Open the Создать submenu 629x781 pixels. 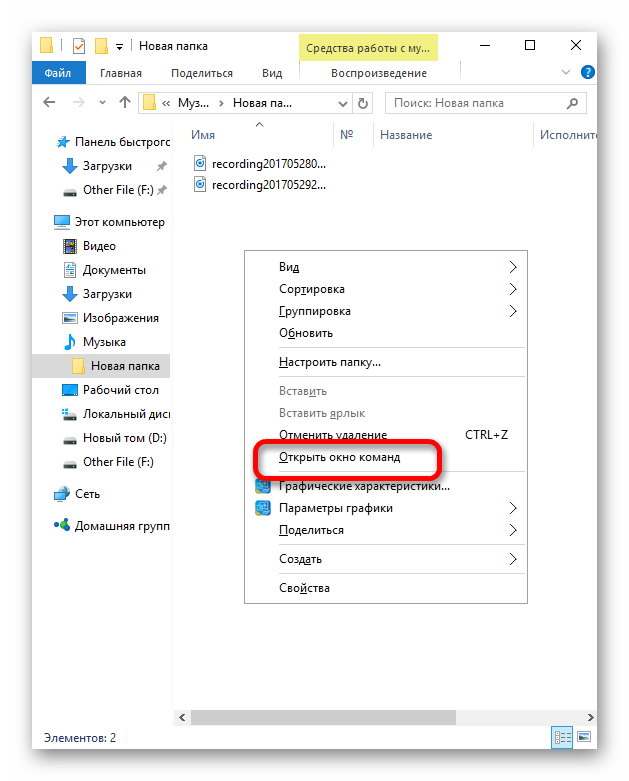click(385, 559)
